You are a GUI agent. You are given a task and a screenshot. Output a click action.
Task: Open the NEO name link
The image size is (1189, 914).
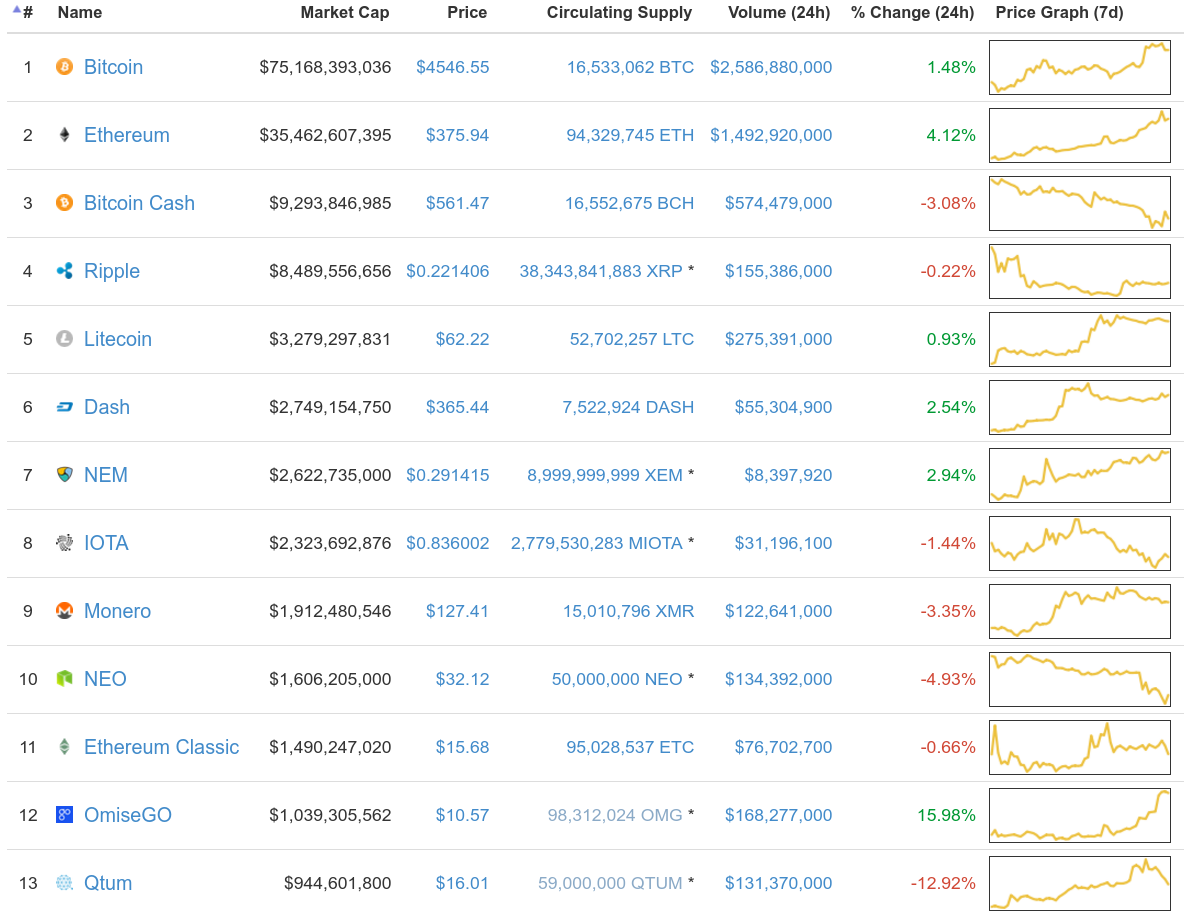(105, 678)
